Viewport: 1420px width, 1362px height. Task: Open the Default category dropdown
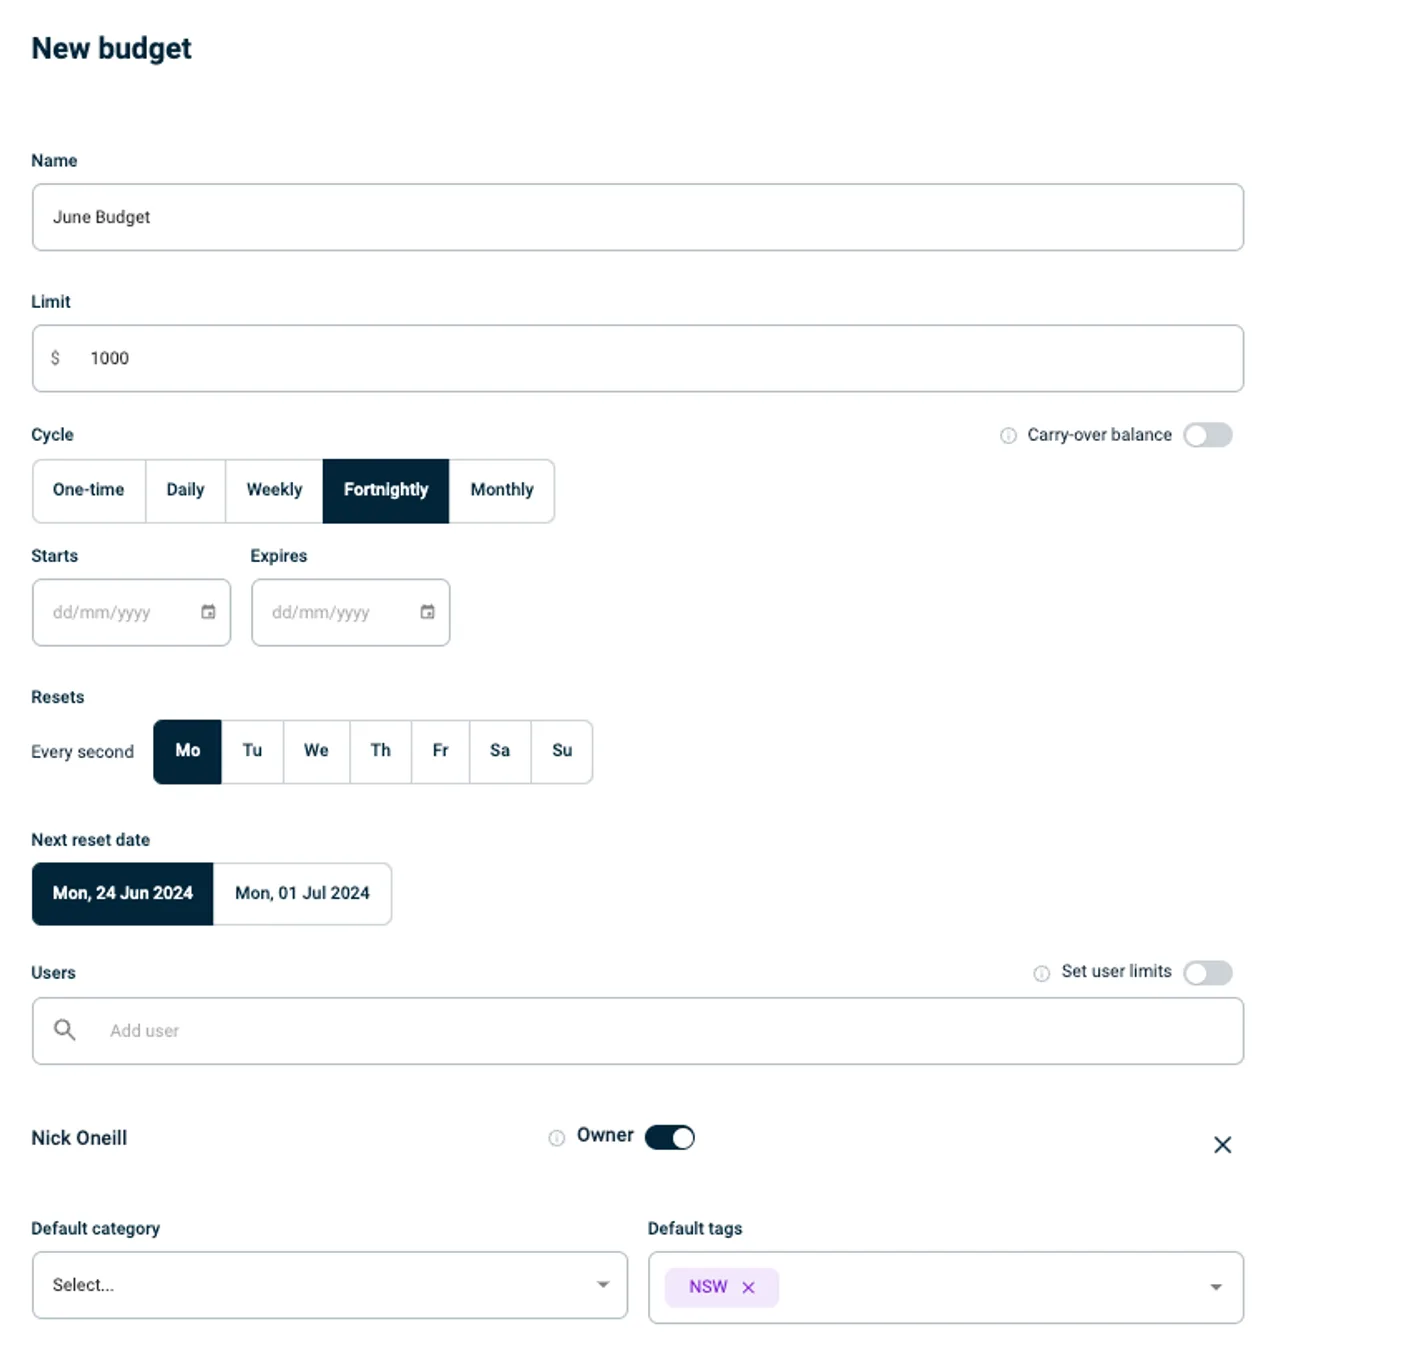click(329, 1285)
